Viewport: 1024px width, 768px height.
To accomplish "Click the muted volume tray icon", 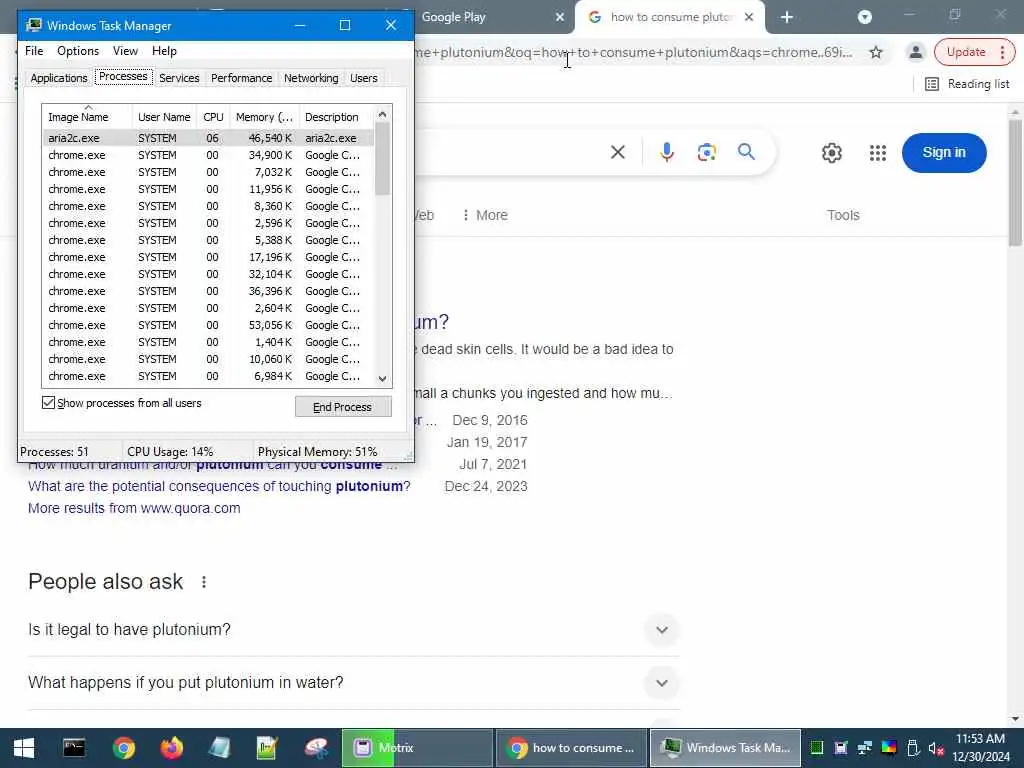I will click(x=936, y=748).
